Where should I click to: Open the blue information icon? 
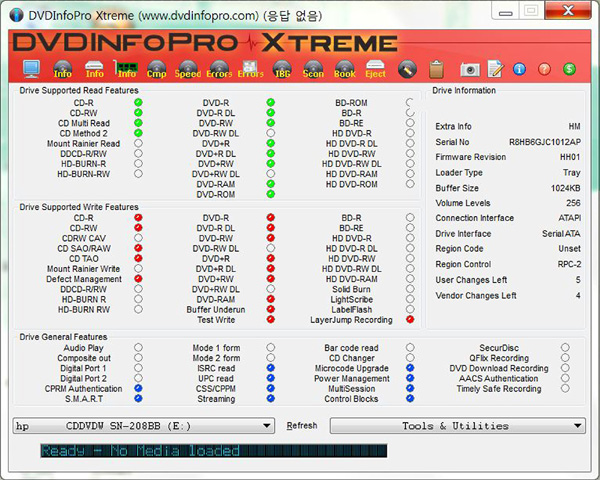coord(519,69)
